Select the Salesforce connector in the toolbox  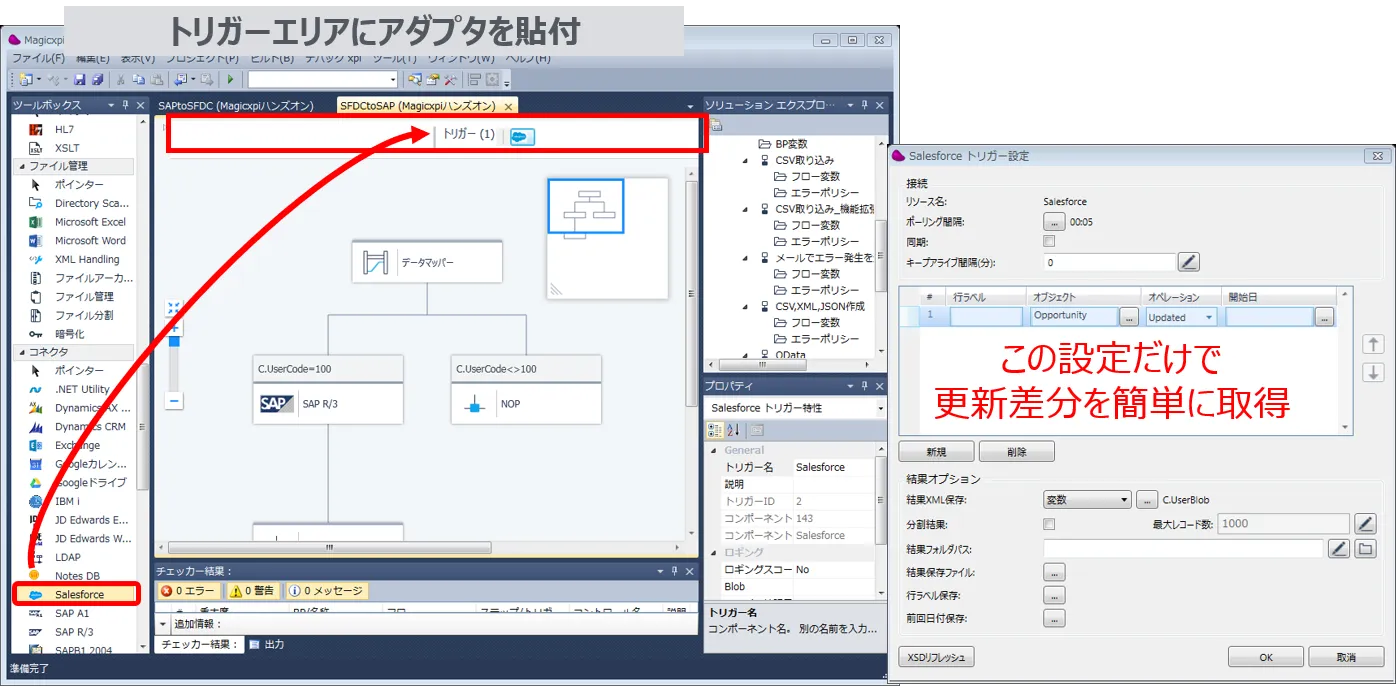tap(78, 595)
